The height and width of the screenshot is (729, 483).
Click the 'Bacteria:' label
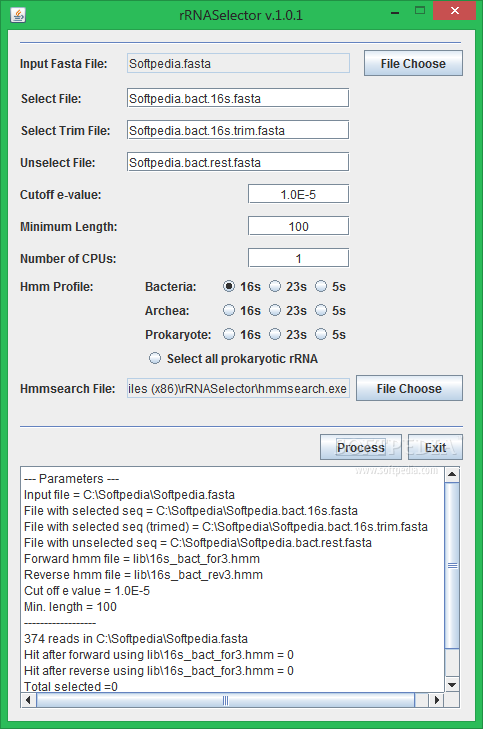pyautogui.click(x=171, y=286)
